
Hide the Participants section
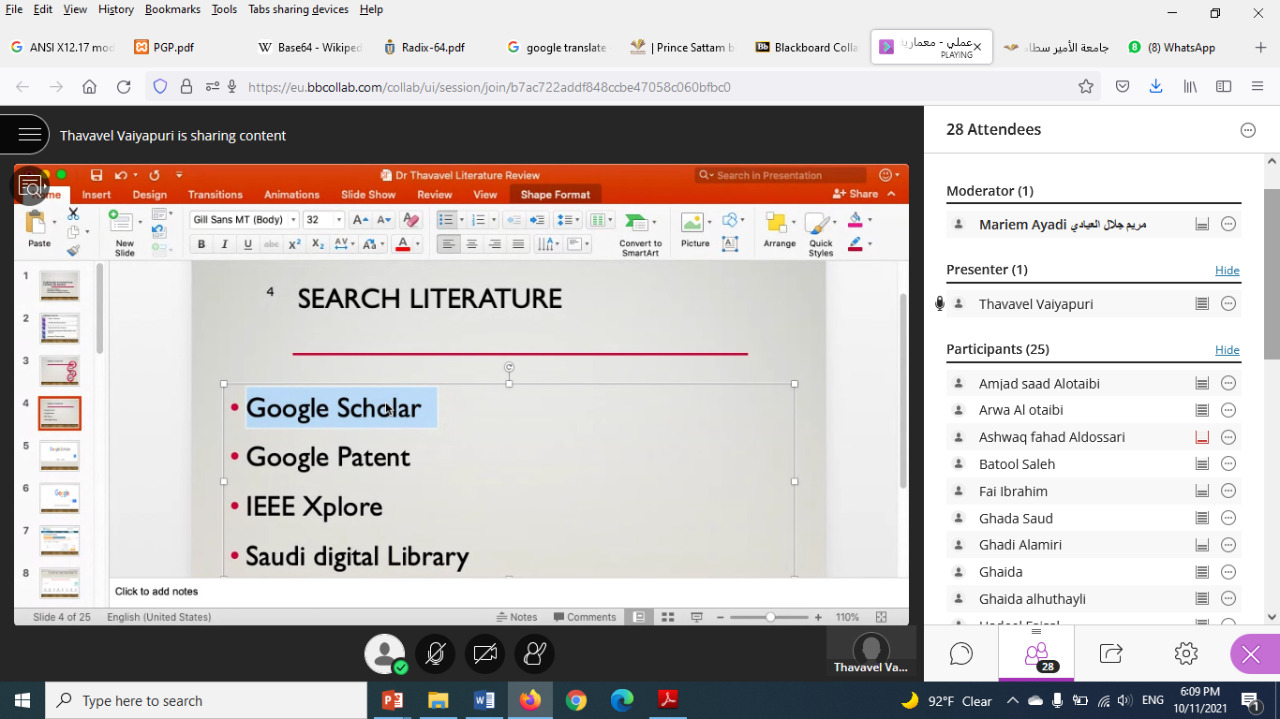click(1227, 350)
